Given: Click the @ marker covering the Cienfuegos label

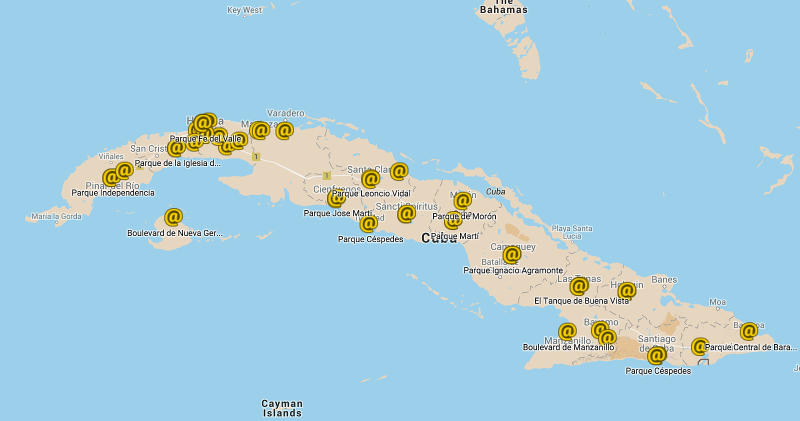Looking at the screenshot, I should [336, 198].
